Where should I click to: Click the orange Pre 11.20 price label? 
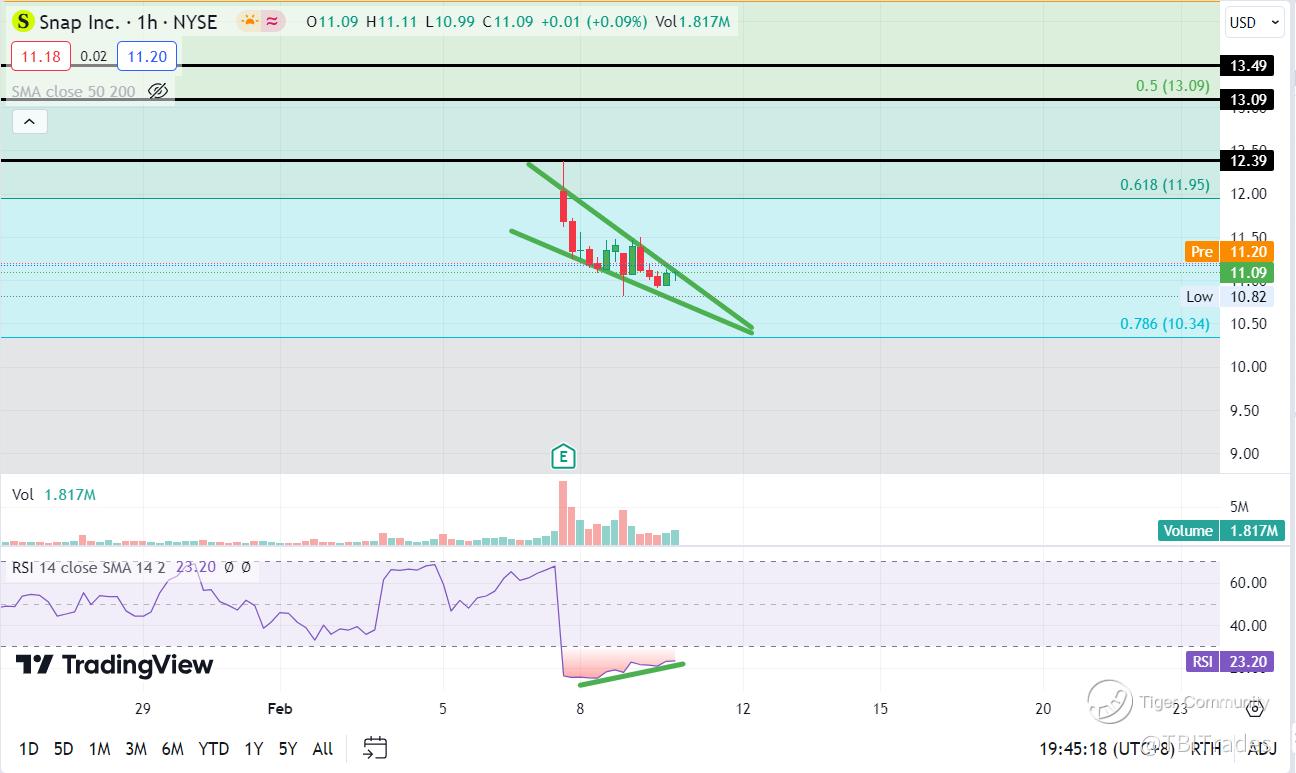coord(1230,252)
